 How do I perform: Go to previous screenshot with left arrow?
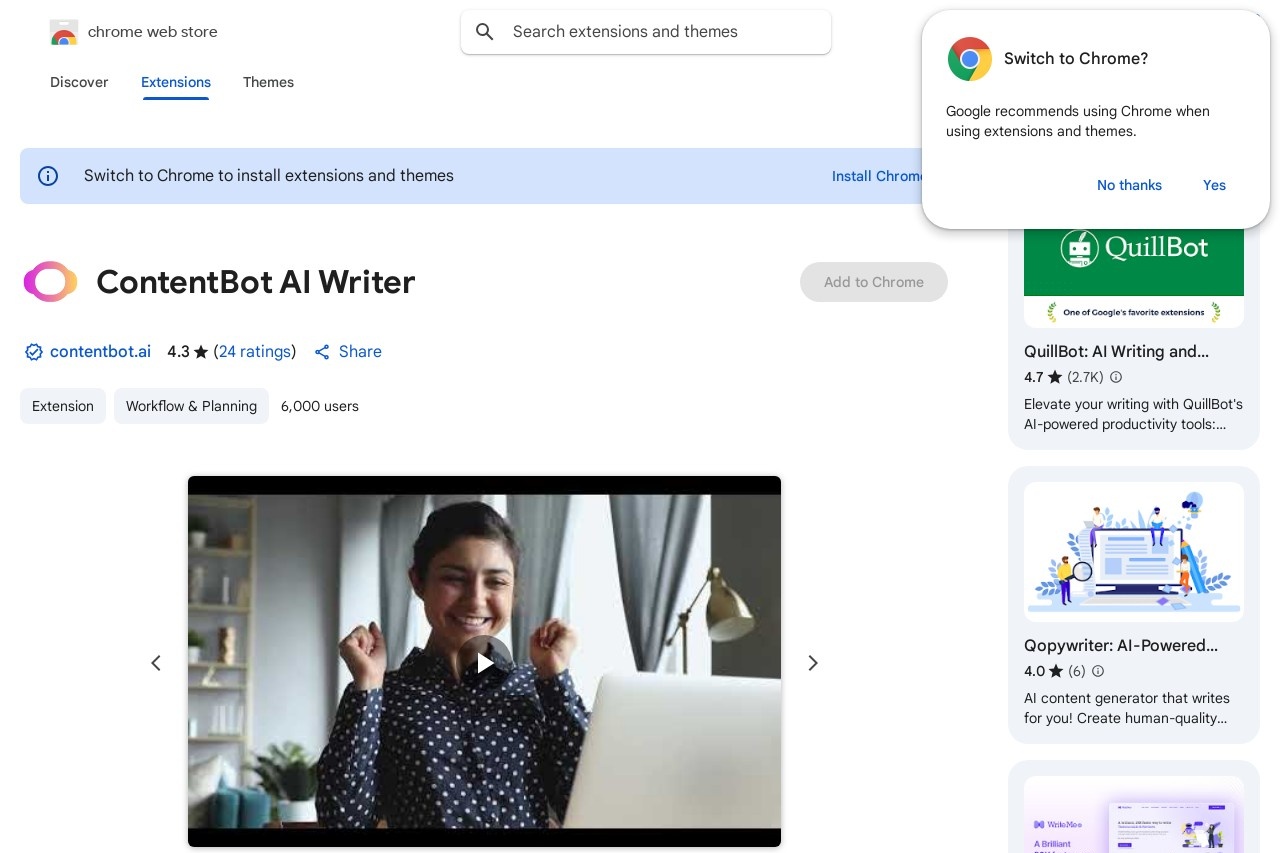tap(156, 663)
